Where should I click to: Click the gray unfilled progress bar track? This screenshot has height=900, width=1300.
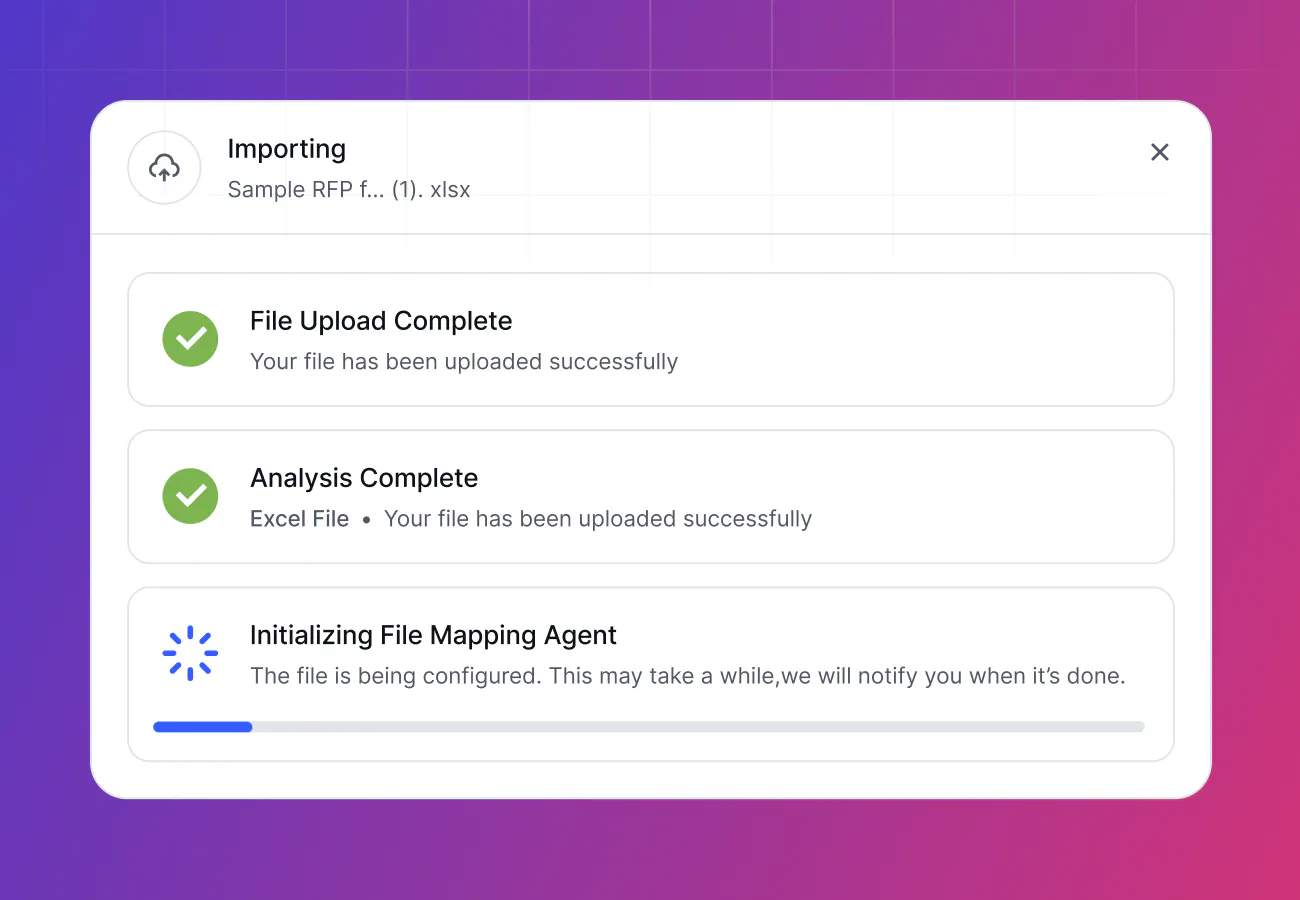click(x=700, y=727)
